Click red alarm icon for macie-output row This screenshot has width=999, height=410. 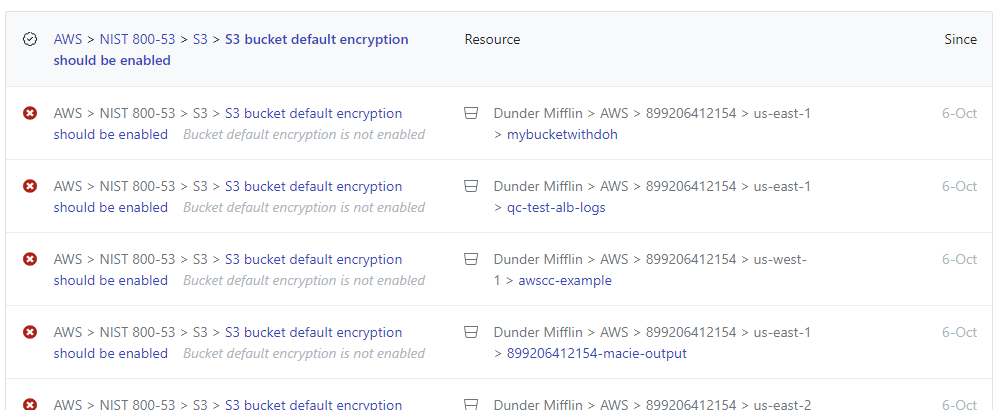[x=29, y=332]
